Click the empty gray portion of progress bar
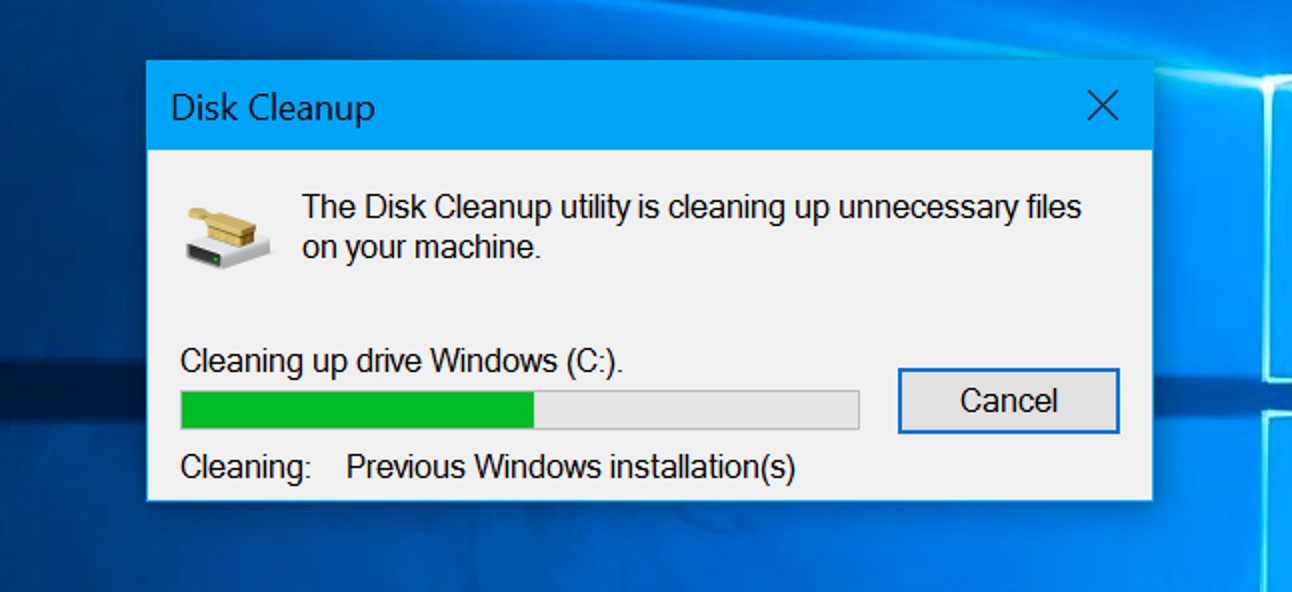Image resolution: width=1292 pixels, height=592 pixels. [695, 410]
